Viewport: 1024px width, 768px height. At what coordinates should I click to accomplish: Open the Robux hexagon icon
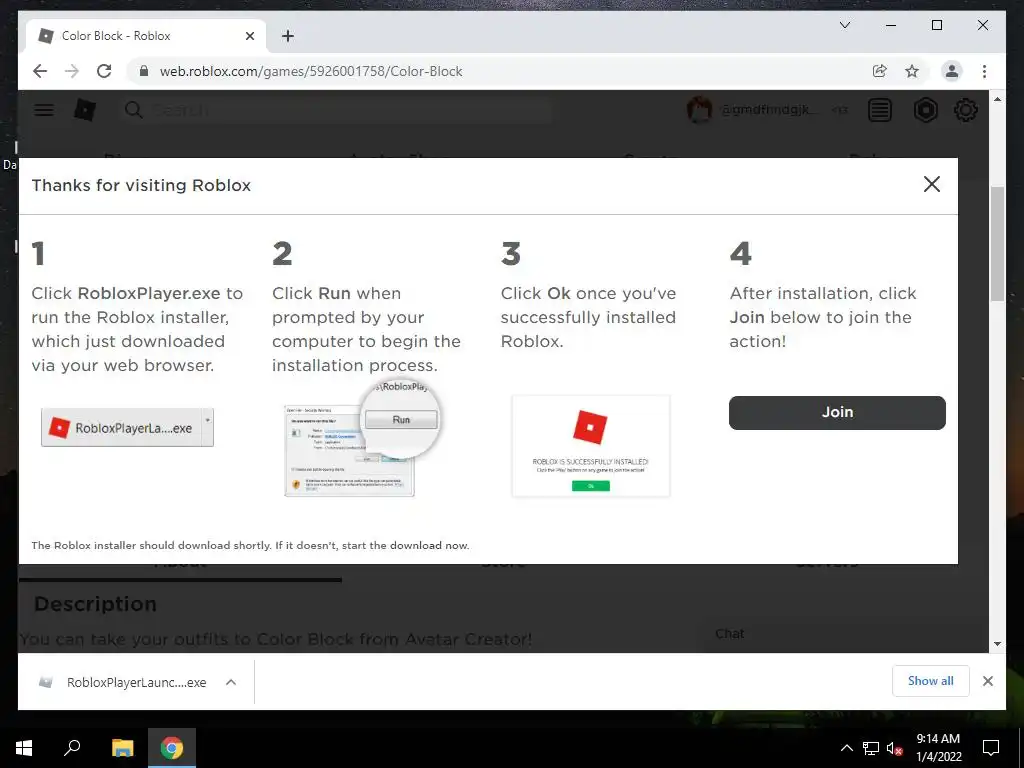tap(925, 110)
